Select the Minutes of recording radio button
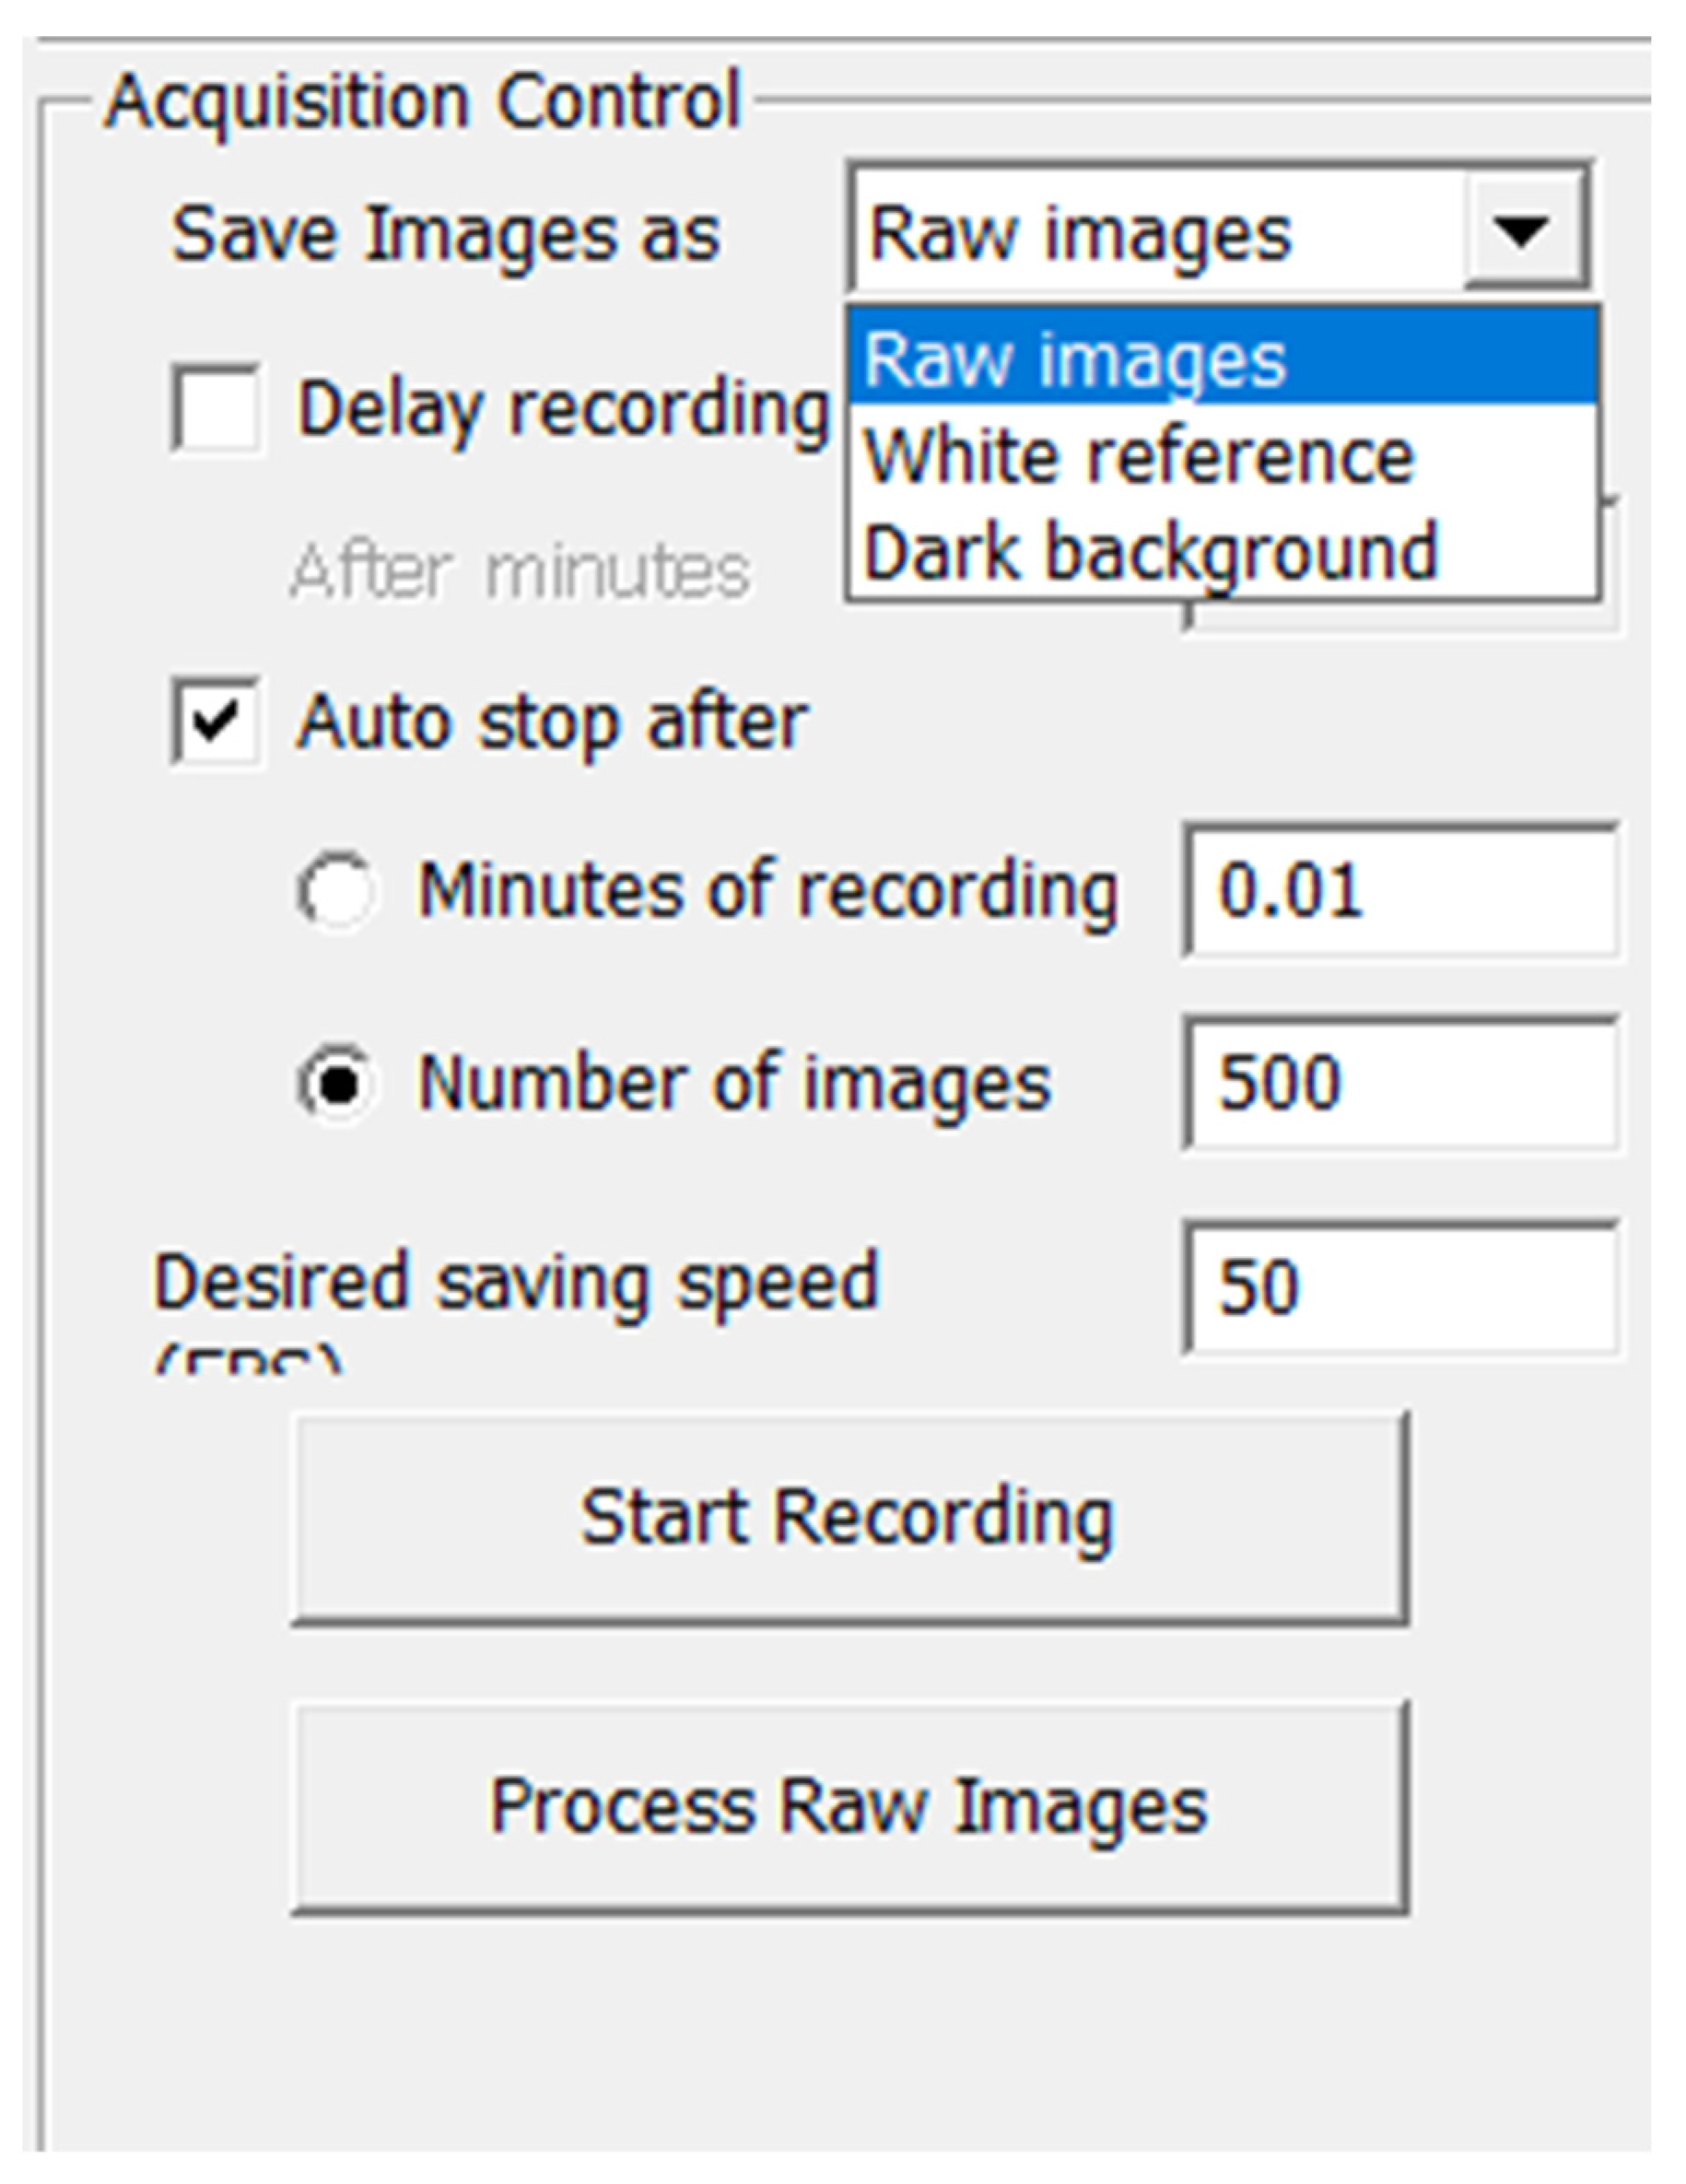The image size is (1686, 2184). [338, 889]
